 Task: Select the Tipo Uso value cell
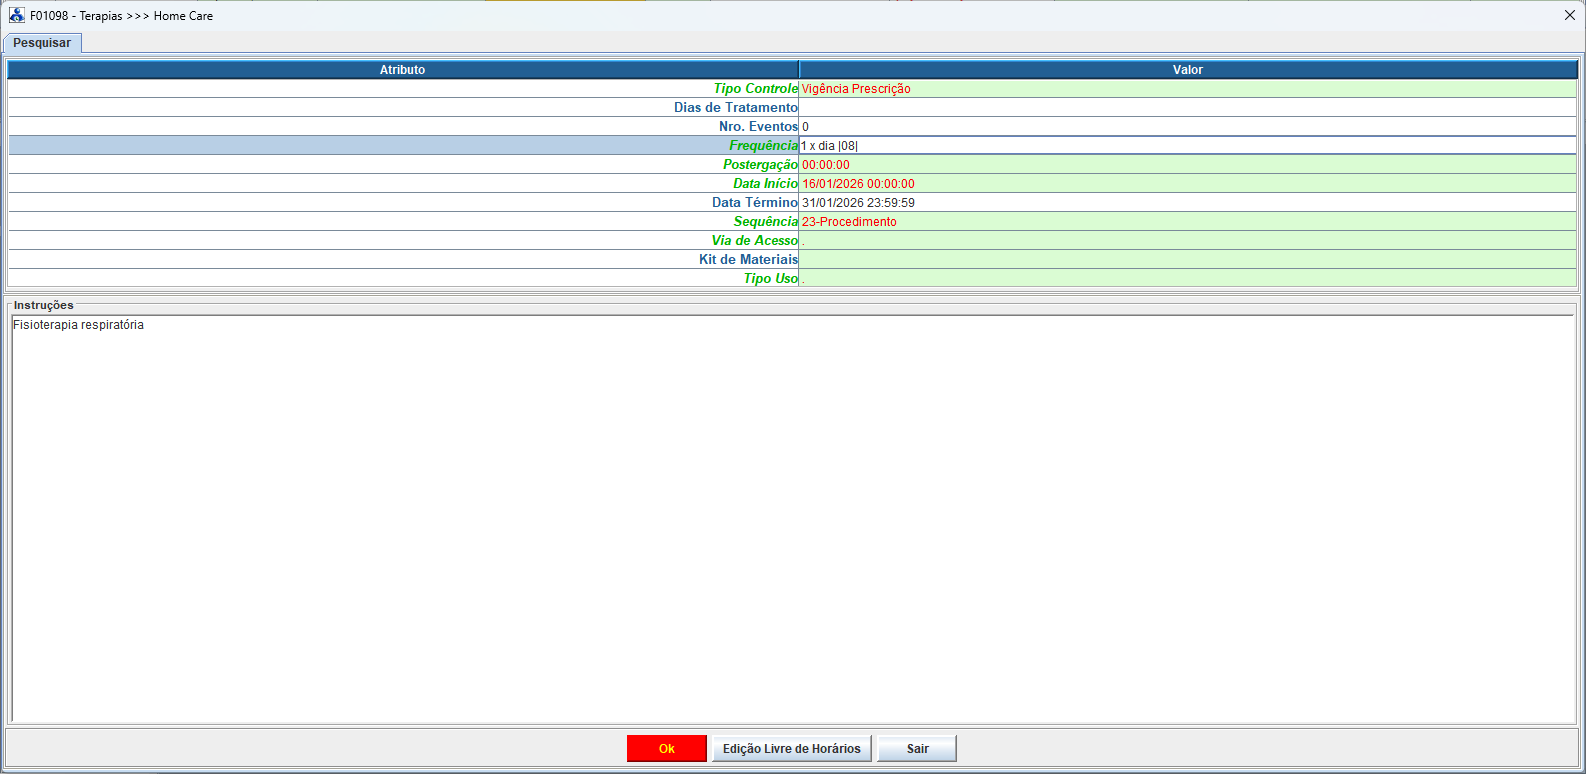point(1187,279)
